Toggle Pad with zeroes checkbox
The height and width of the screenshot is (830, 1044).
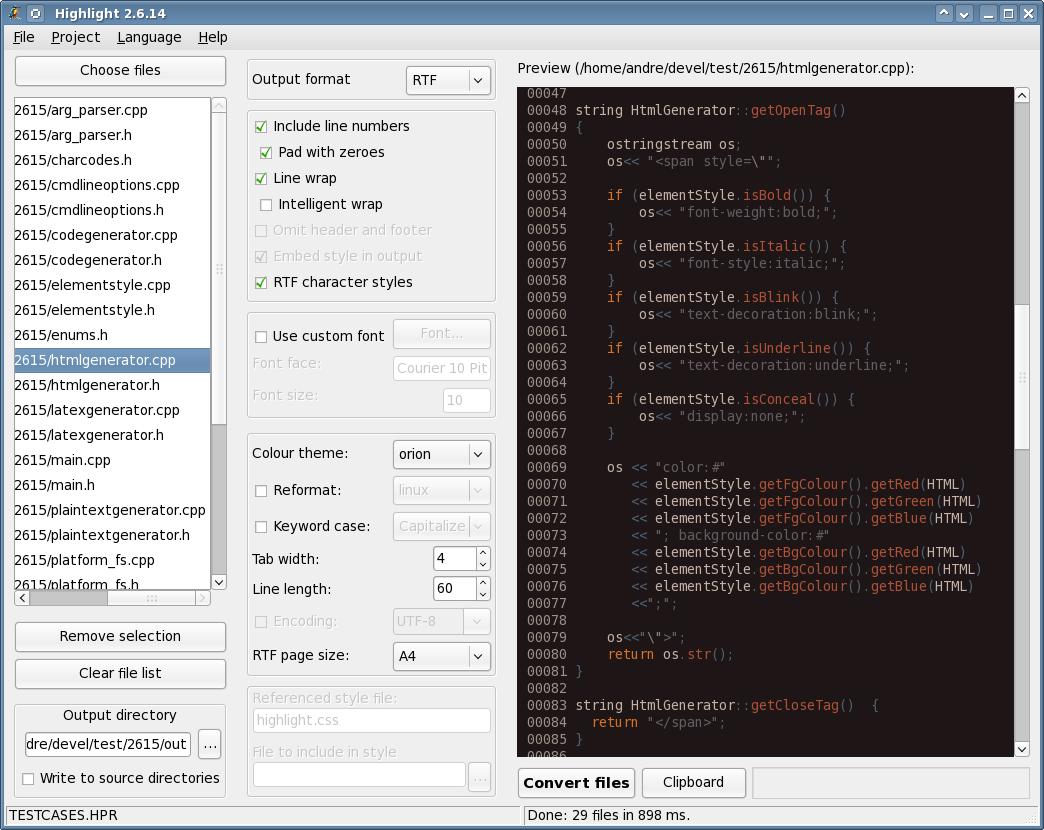tap(266, 152)
